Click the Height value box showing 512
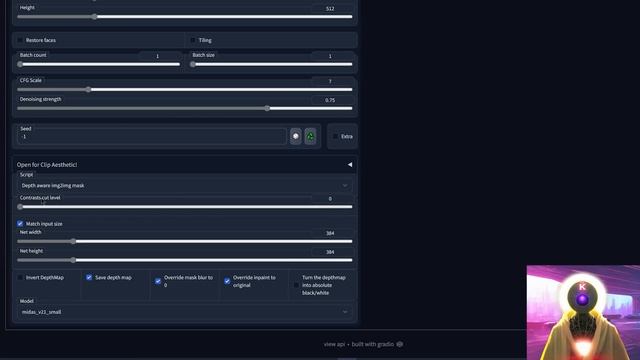The image size is (640, 360). point(331,9)
